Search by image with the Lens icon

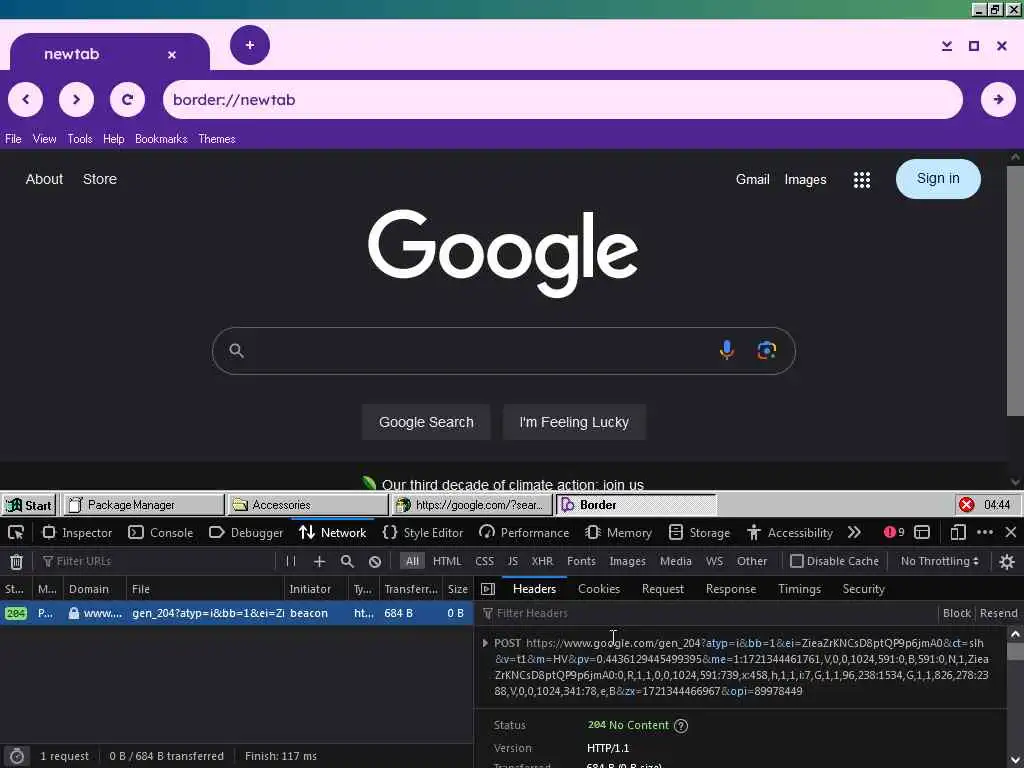767,351
